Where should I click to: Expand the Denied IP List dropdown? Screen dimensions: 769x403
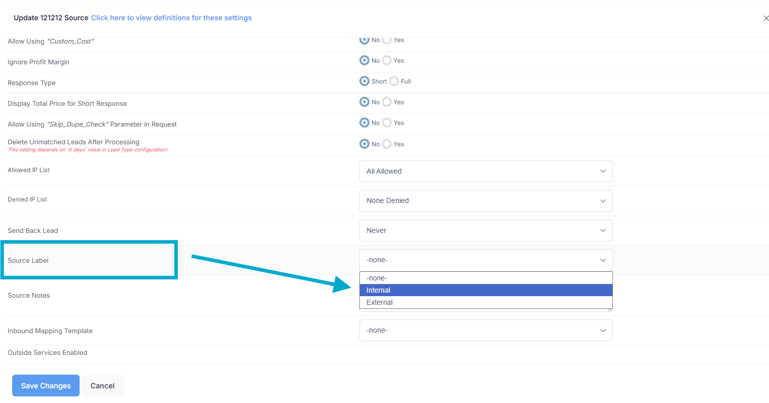pos(485,201)
